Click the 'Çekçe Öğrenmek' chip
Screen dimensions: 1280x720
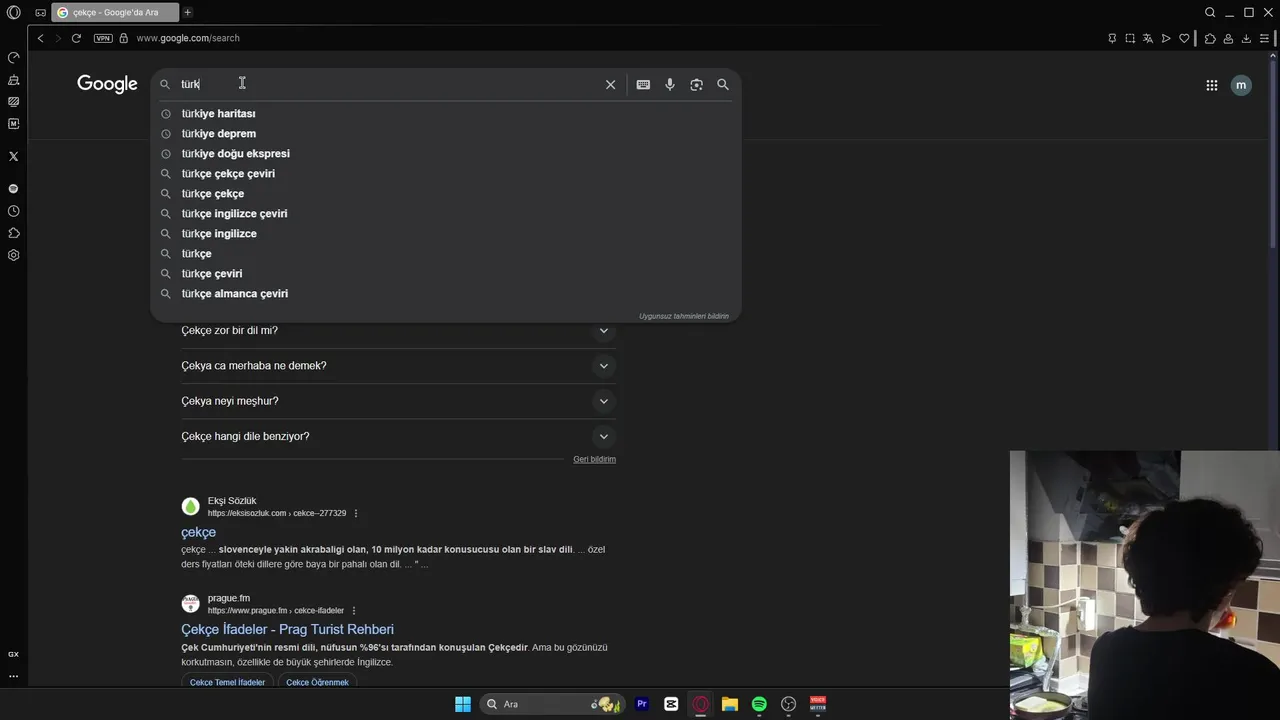click(x=317, y=682)
